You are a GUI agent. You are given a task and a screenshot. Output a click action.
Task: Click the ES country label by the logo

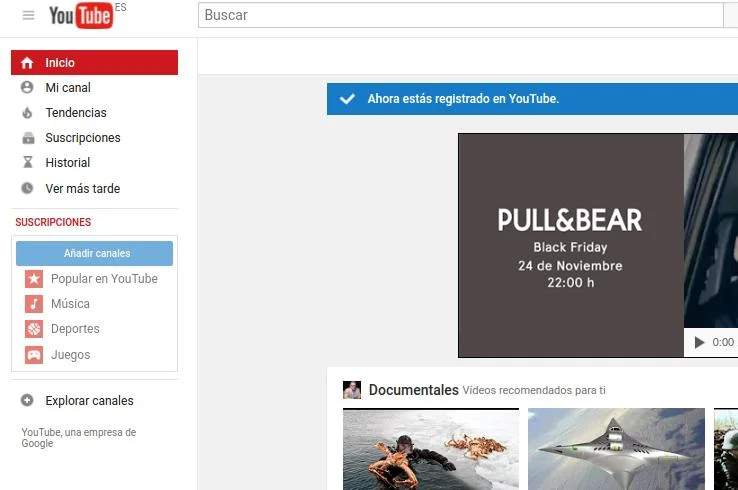click(x=120, y=7)
